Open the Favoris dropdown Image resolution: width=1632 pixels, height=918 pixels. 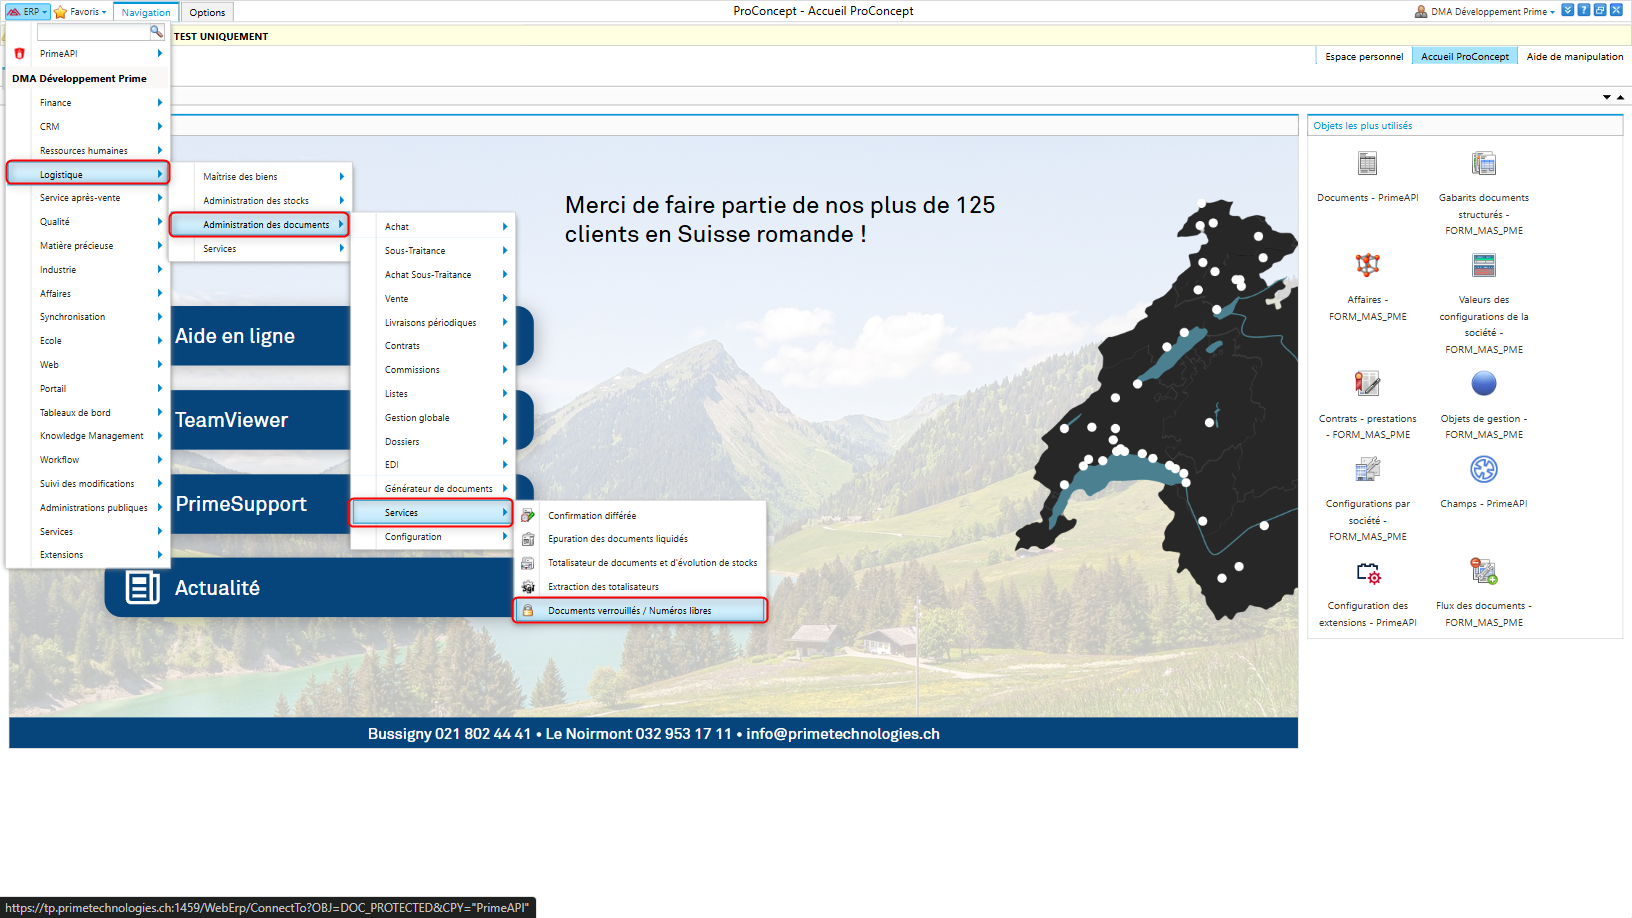(80, 12)
